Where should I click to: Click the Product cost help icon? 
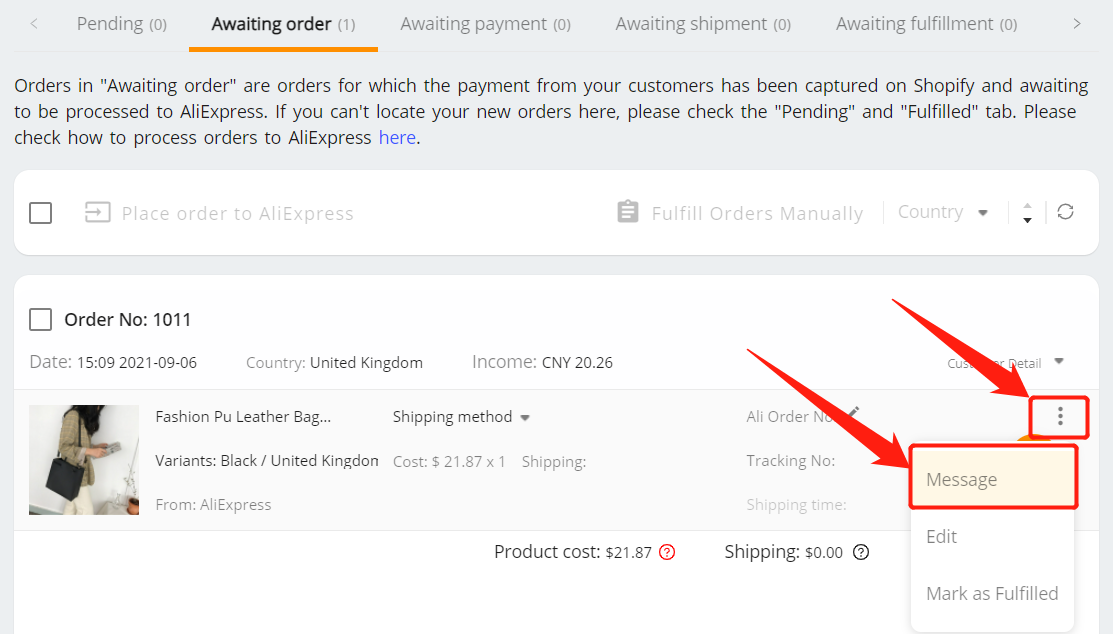tap(667, 552)
